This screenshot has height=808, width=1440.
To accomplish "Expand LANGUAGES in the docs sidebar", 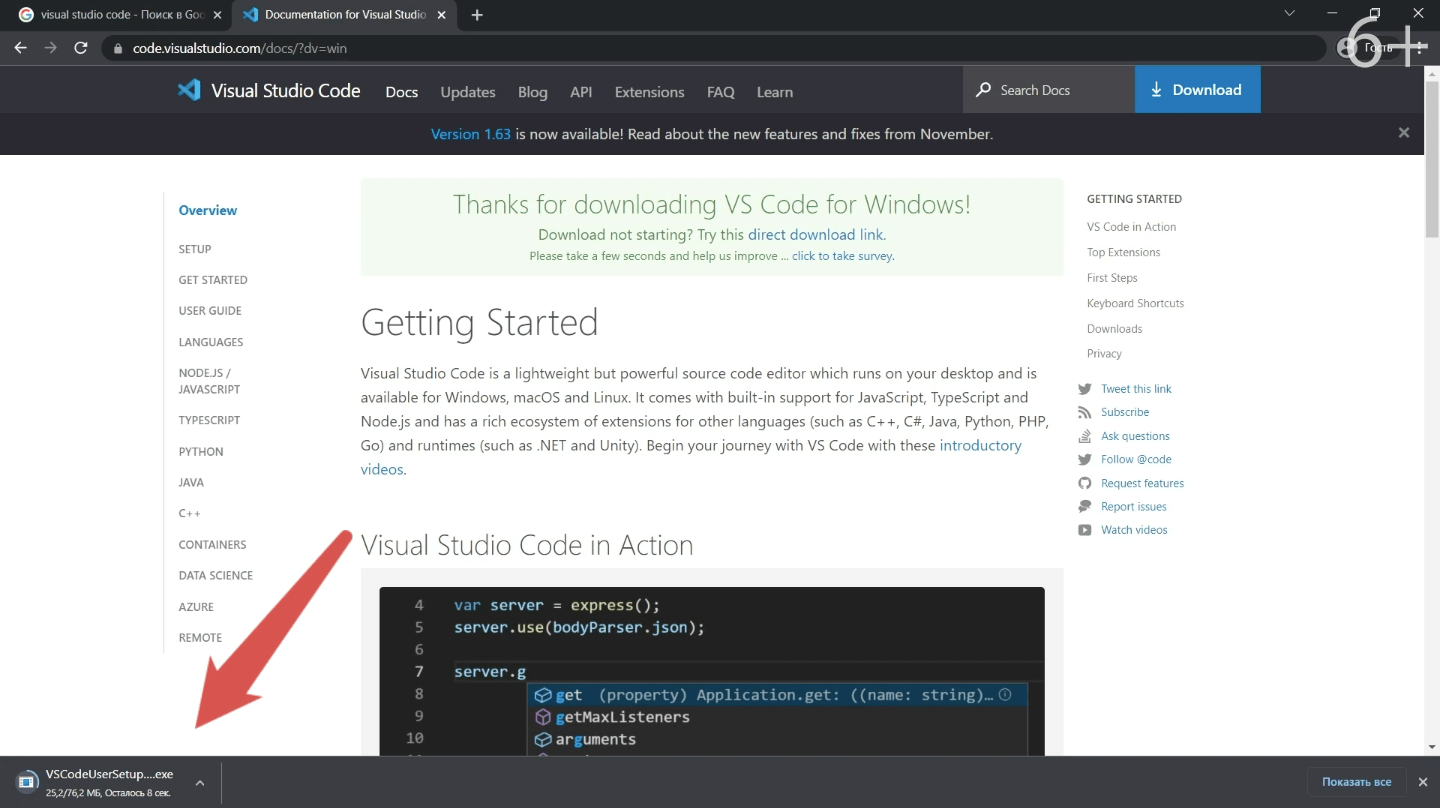I will tap(211, 342).
